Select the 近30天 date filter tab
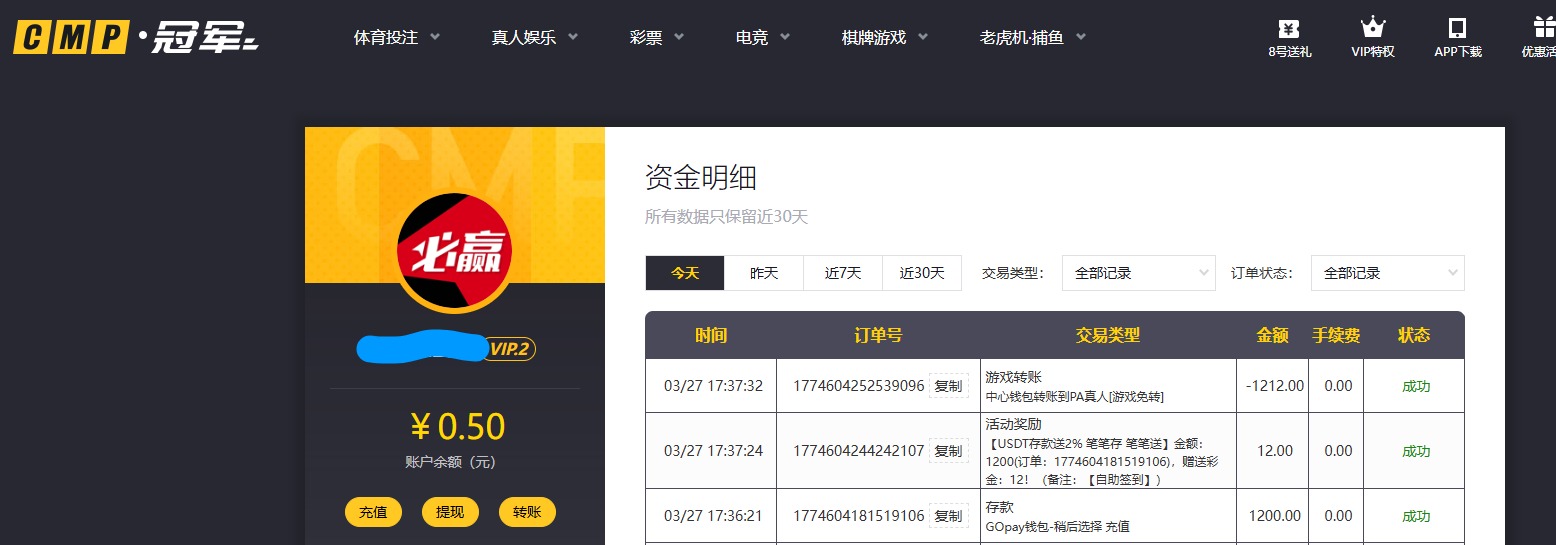 point(922,273)
